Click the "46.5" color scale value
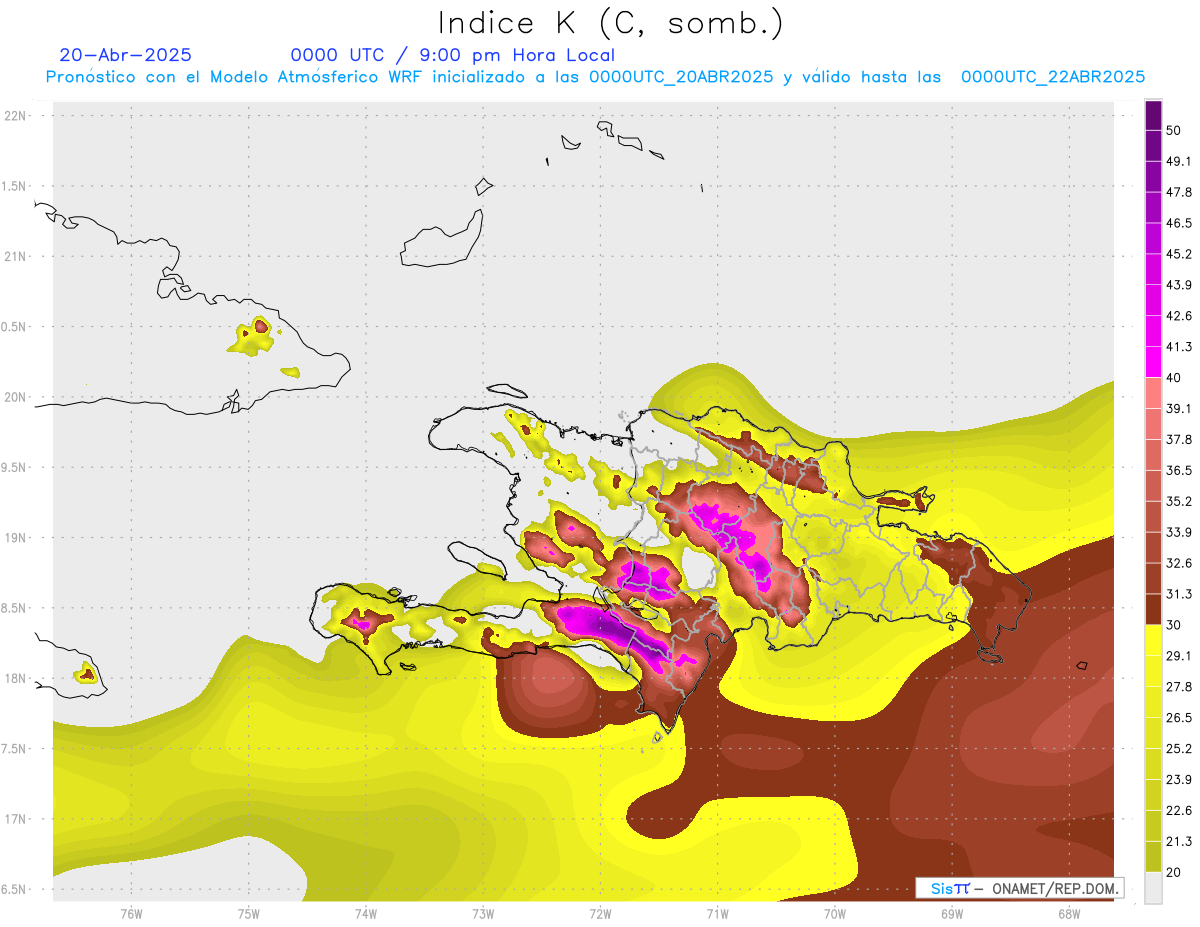 (1179, 223)
